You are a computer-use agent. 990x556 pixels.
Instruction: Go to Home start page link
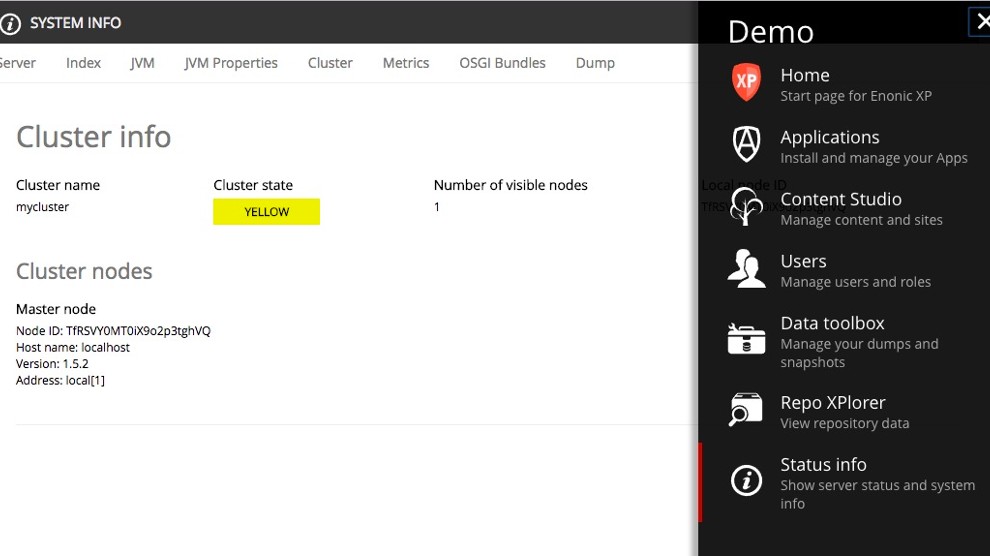844,83
